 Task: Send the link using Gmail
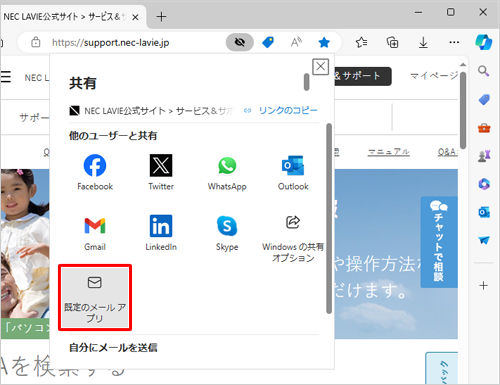click(x=95, y=233)
